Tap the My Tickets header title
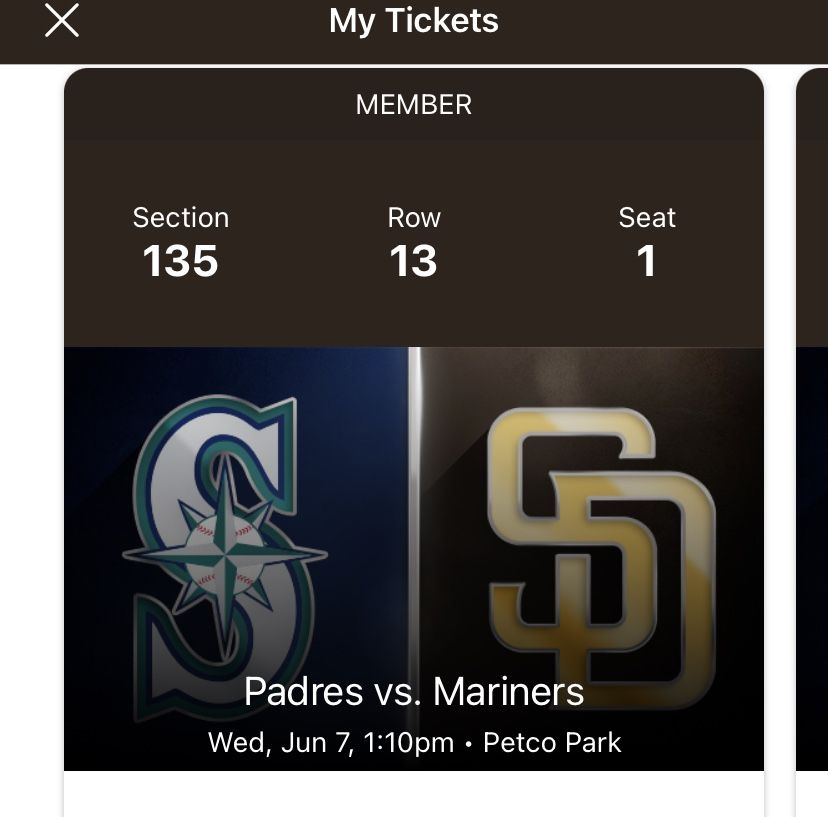This screenshot has height=817, width=828. pyautogui.click(x=413, y=21)
